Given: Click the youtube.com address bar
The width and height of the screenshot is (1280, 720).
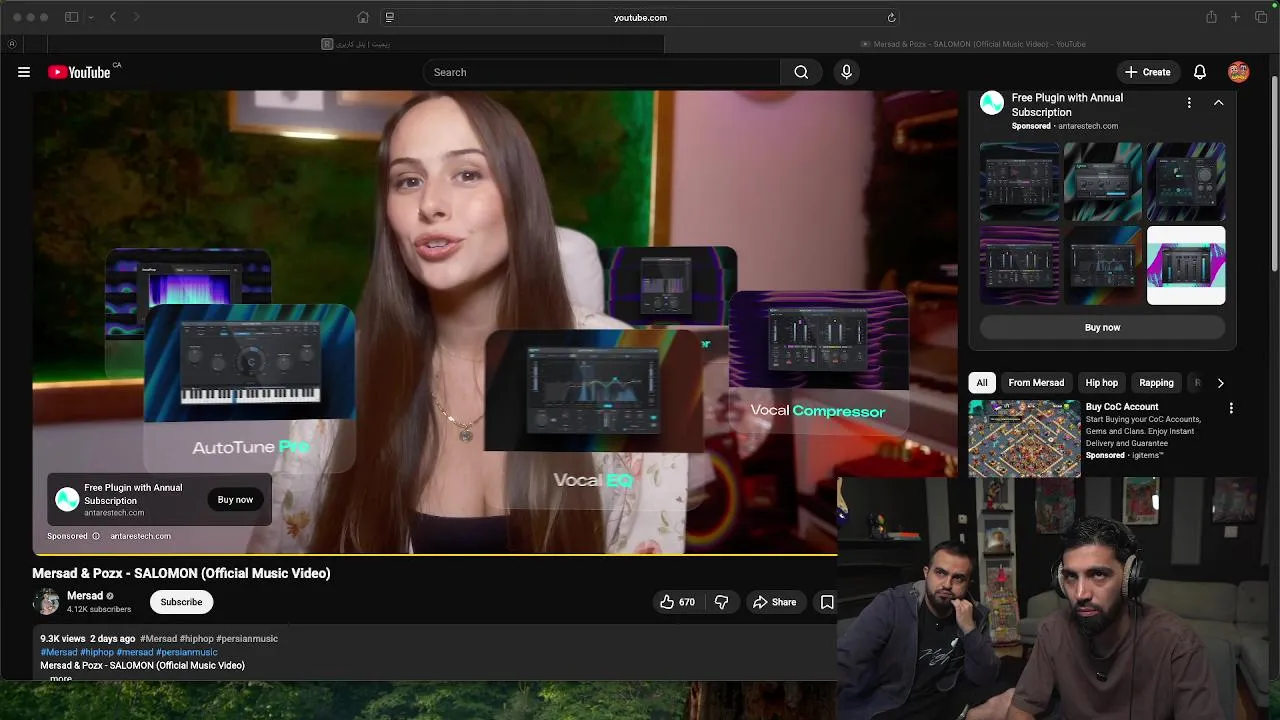Looking at the screenshot, I should (640, 17).
